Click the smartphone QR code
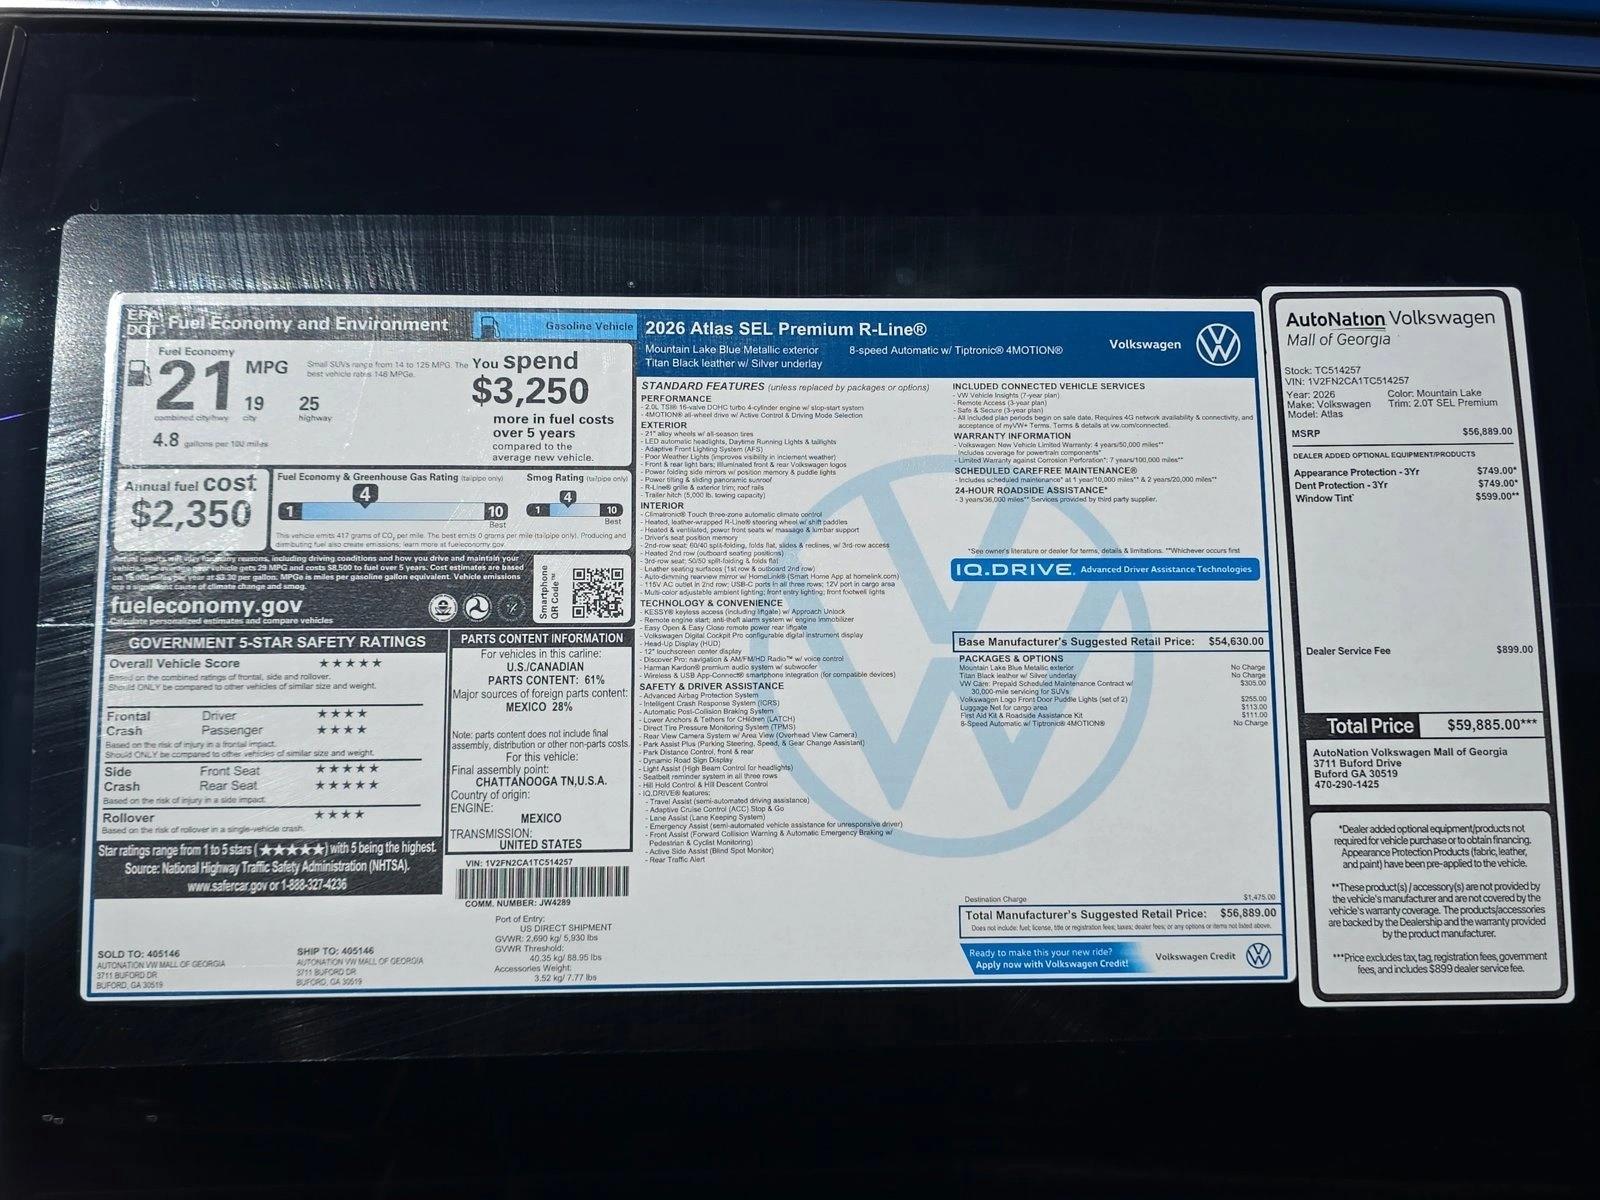 tap(597, 592)
